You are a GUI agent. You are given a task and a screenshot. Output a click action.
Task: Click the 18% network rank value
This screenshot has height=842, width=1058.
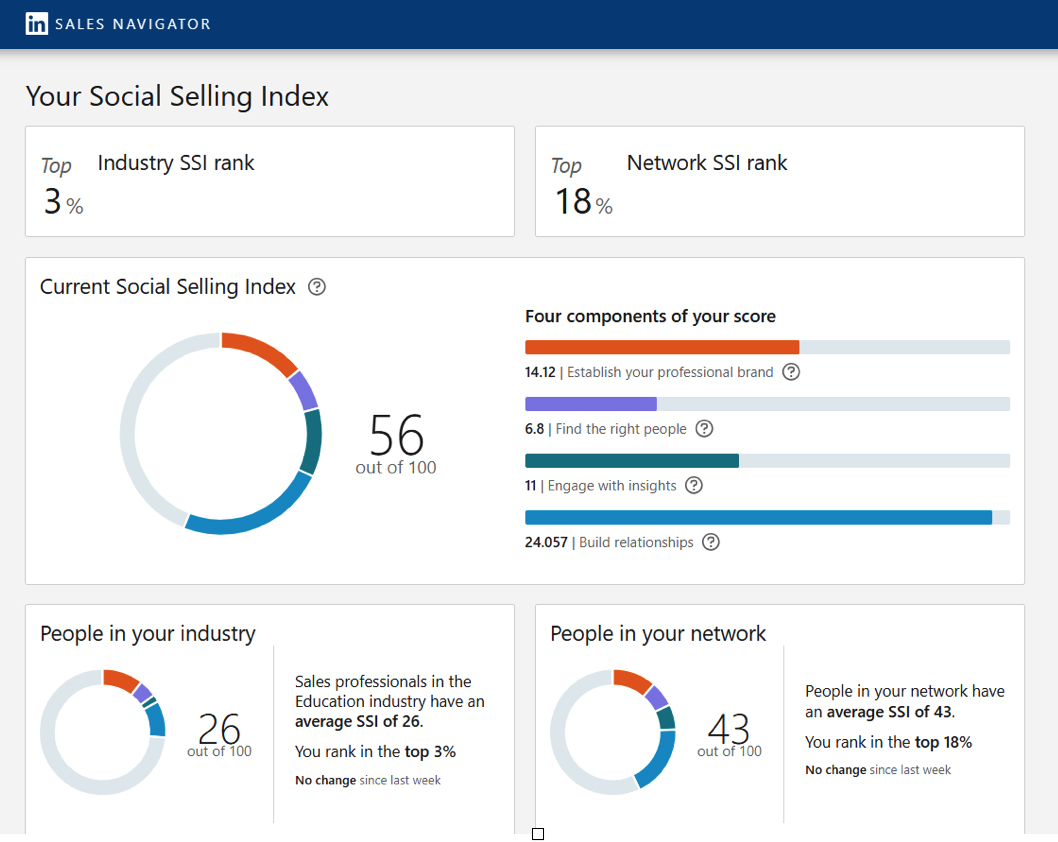584,202
